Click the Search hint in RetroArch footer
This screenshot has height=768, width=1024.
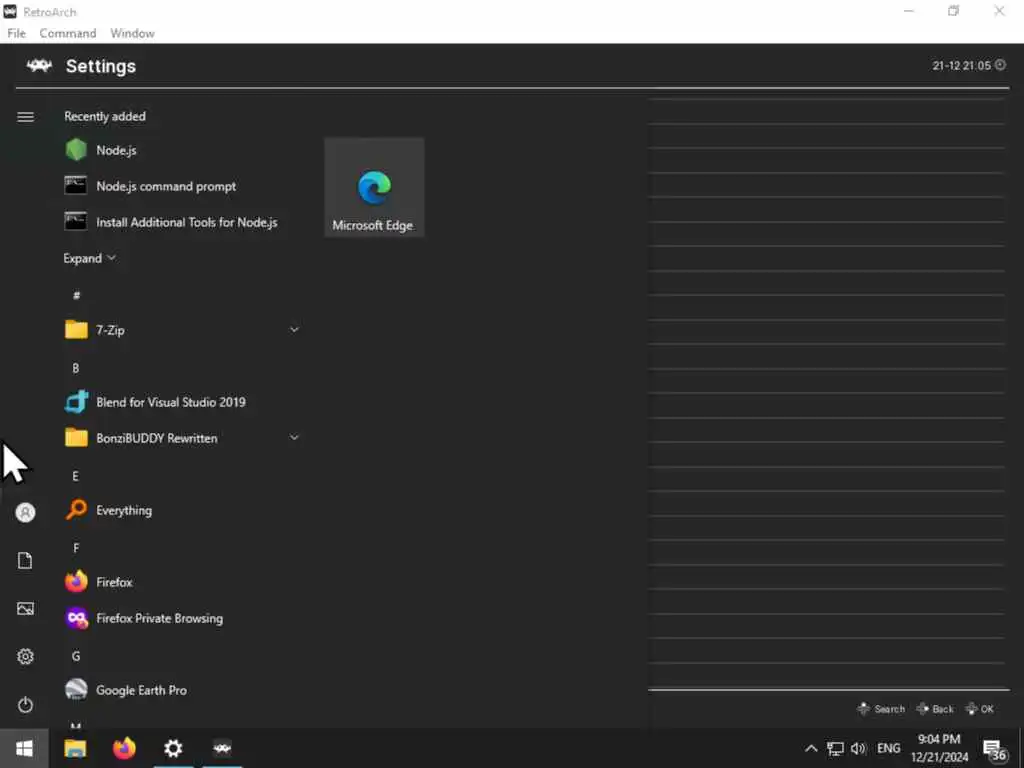tap(882, 709)
